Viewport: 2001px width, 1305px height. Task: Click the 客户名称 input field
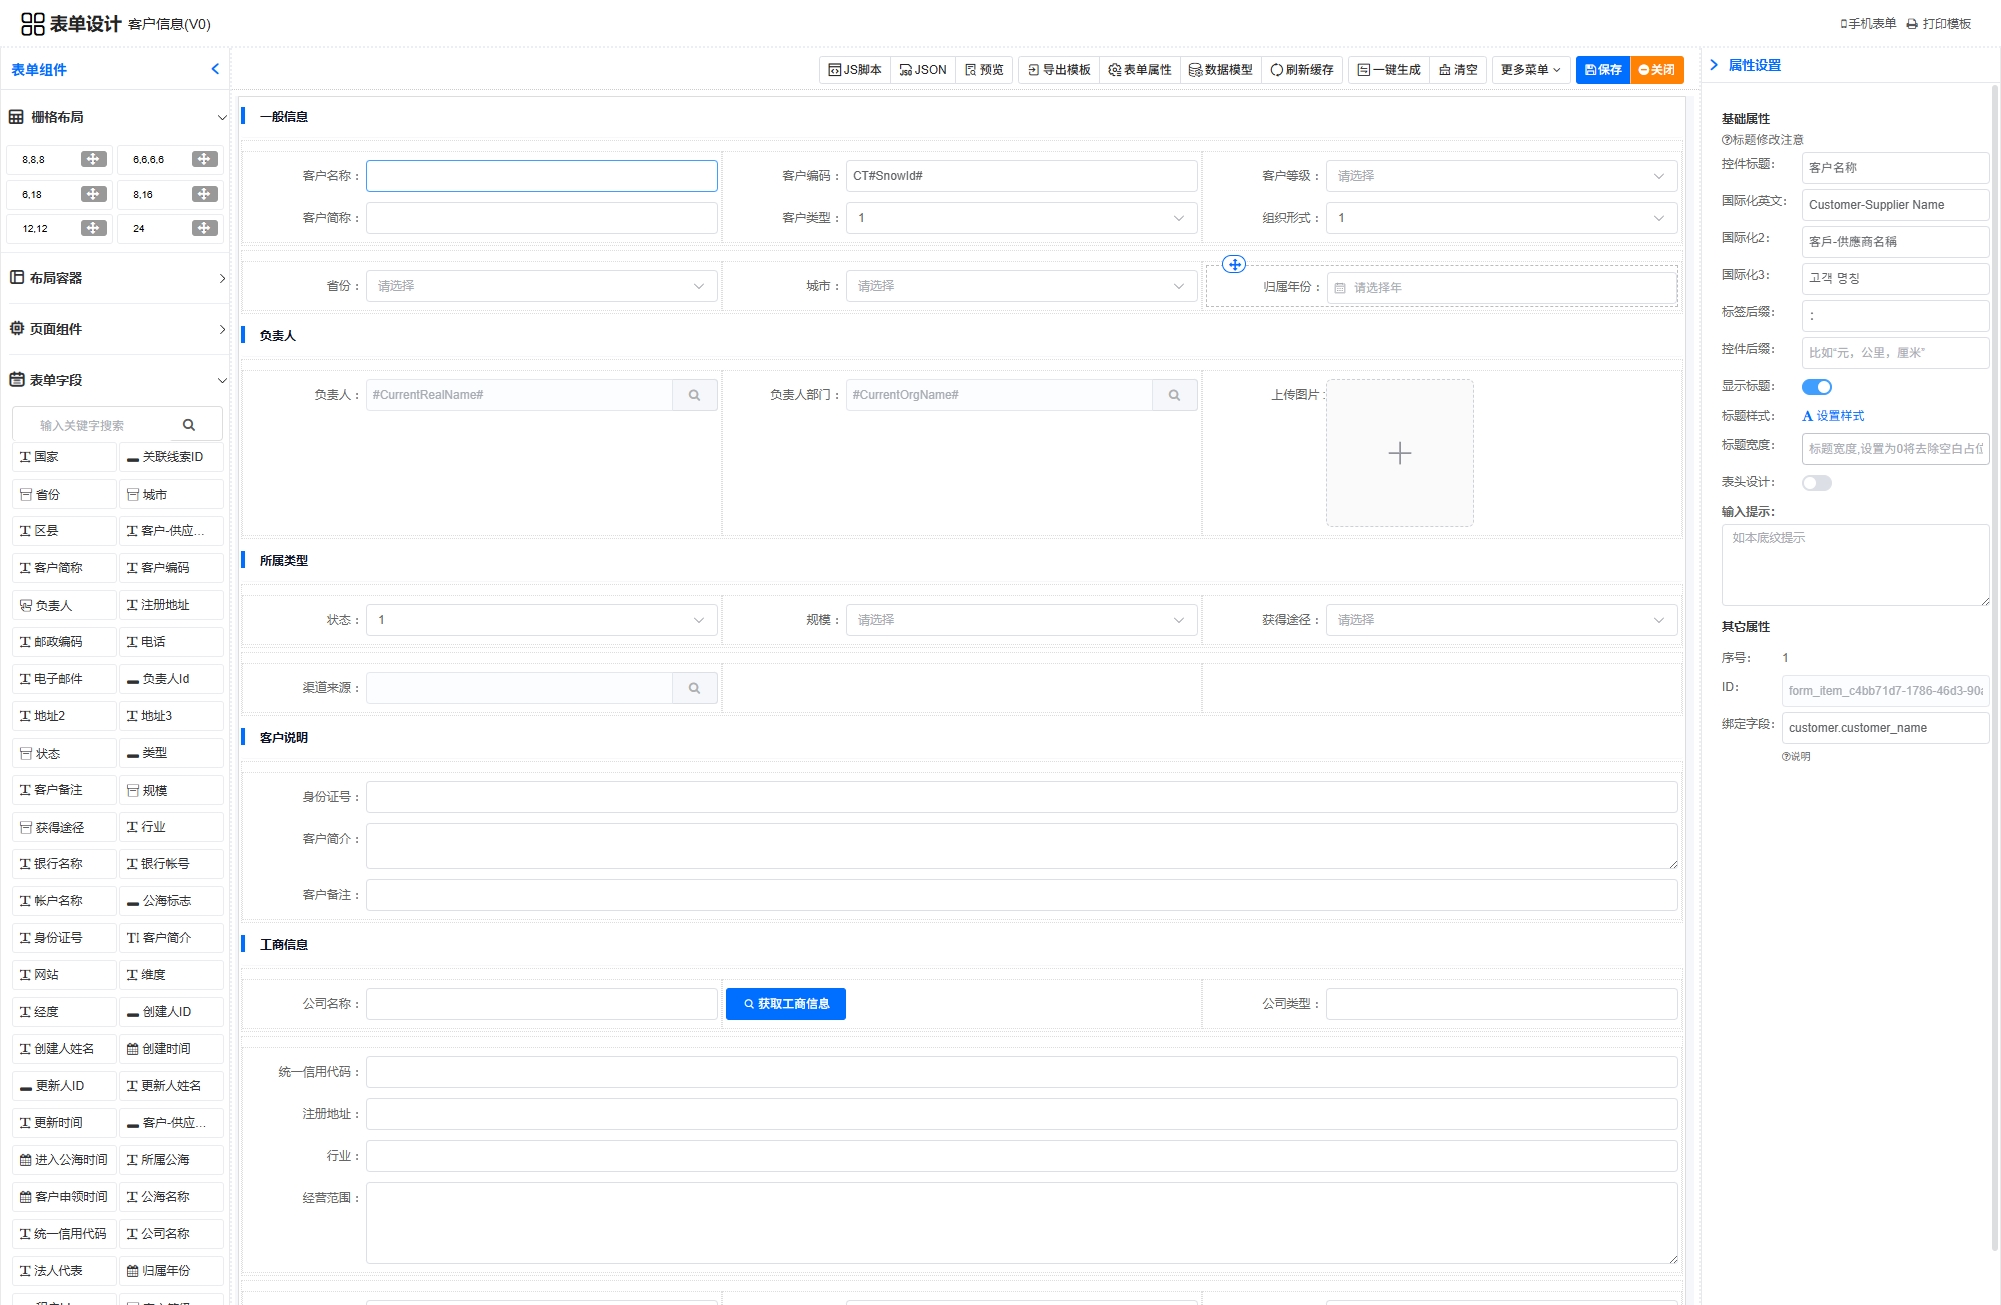click(541, 176)
